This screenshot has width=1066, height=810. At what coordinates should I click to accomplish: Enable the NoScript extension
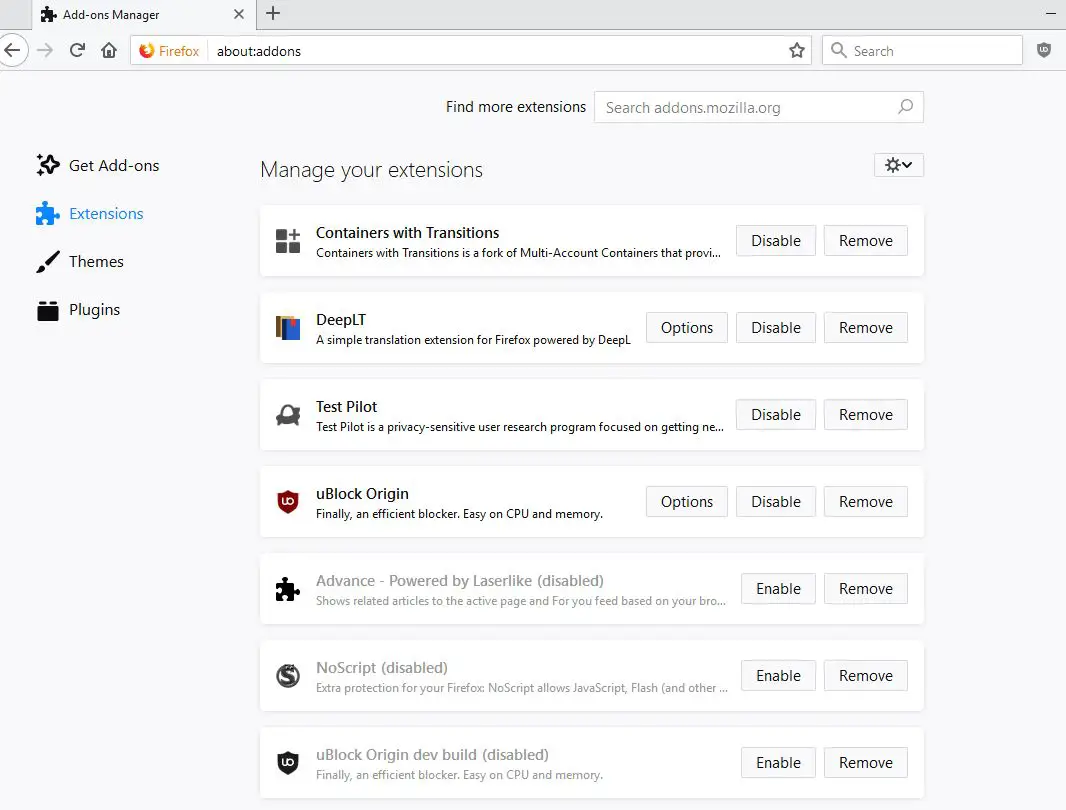pyautogui.click(x=778, y=676)
